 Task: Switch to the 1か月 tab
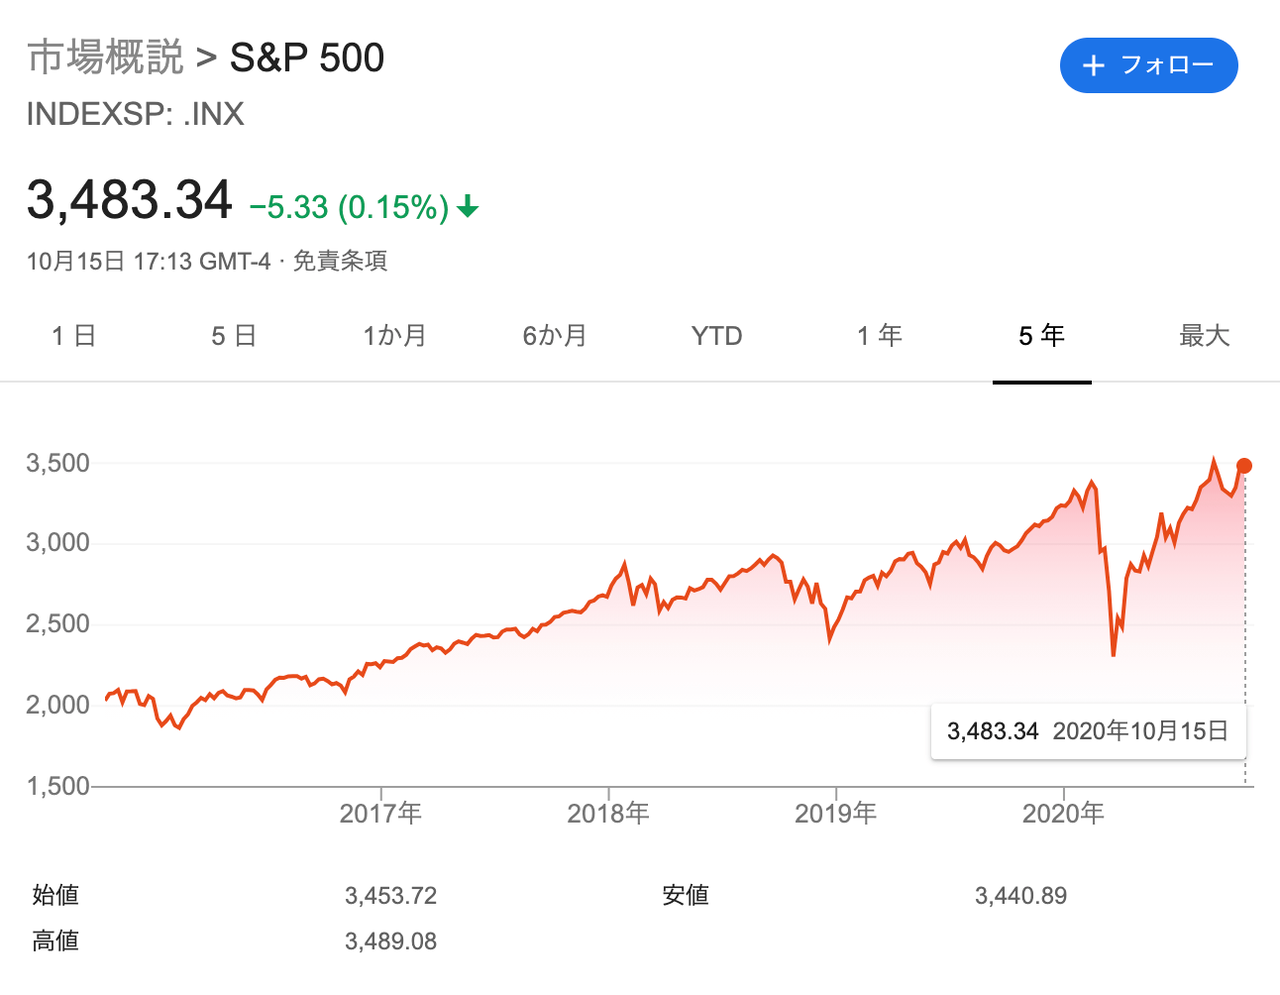[395, 336]
